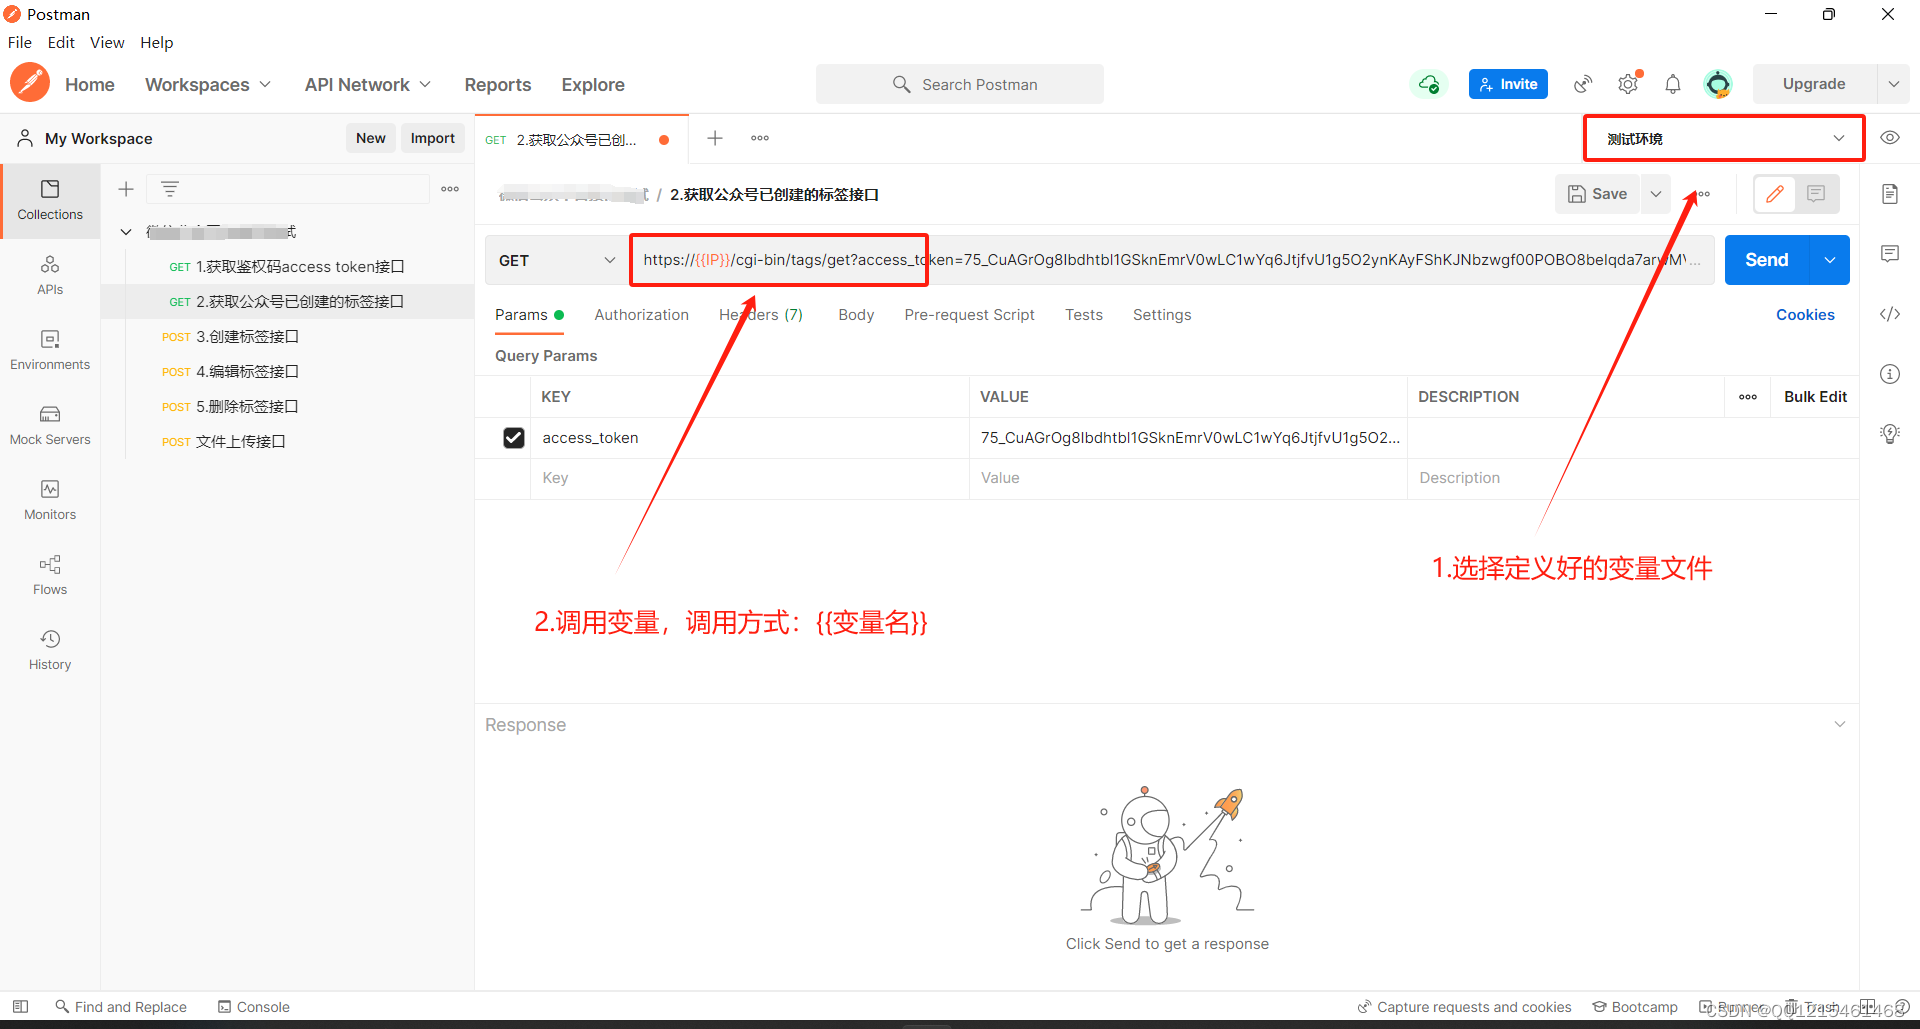Switch to comment mode icon
The width and height of the screenshot is (1920, 1029).
point(1817,194)
